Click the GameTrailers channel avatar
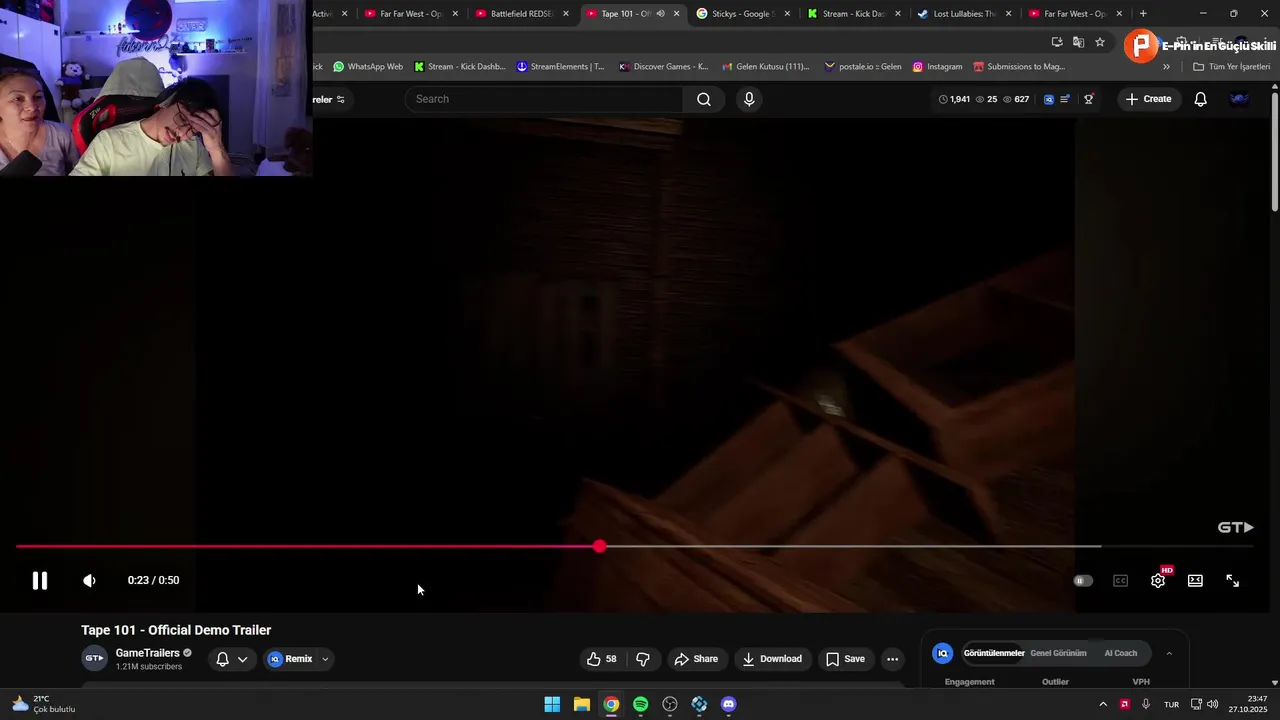The height and width of the screenshot is (720, 1280). [x=94, y=658]
